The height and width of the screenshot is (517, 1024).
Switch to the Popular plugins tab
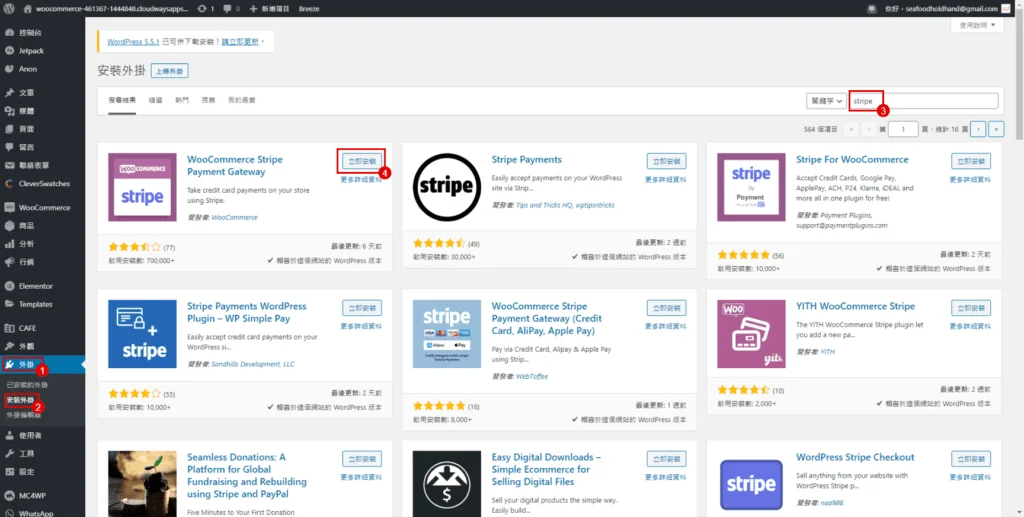pyautogui.click(x=182, y=101)
